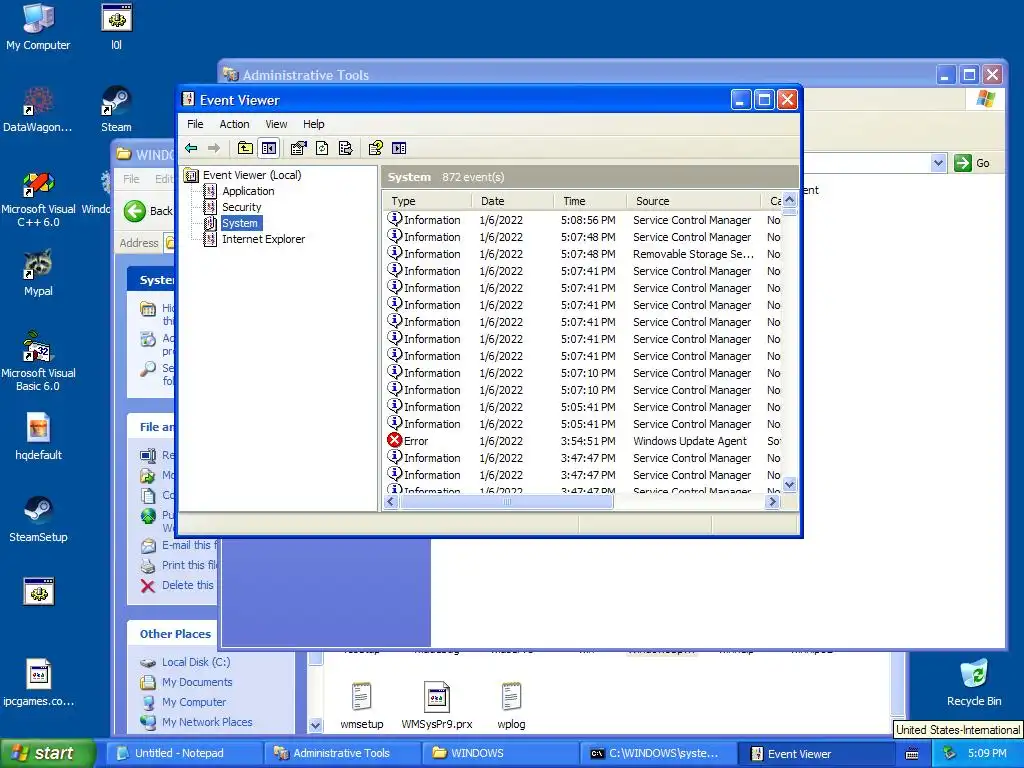The image size is (1024, 768).
Task: Open My Computer link in Other Places
Action: click(193, 702)
